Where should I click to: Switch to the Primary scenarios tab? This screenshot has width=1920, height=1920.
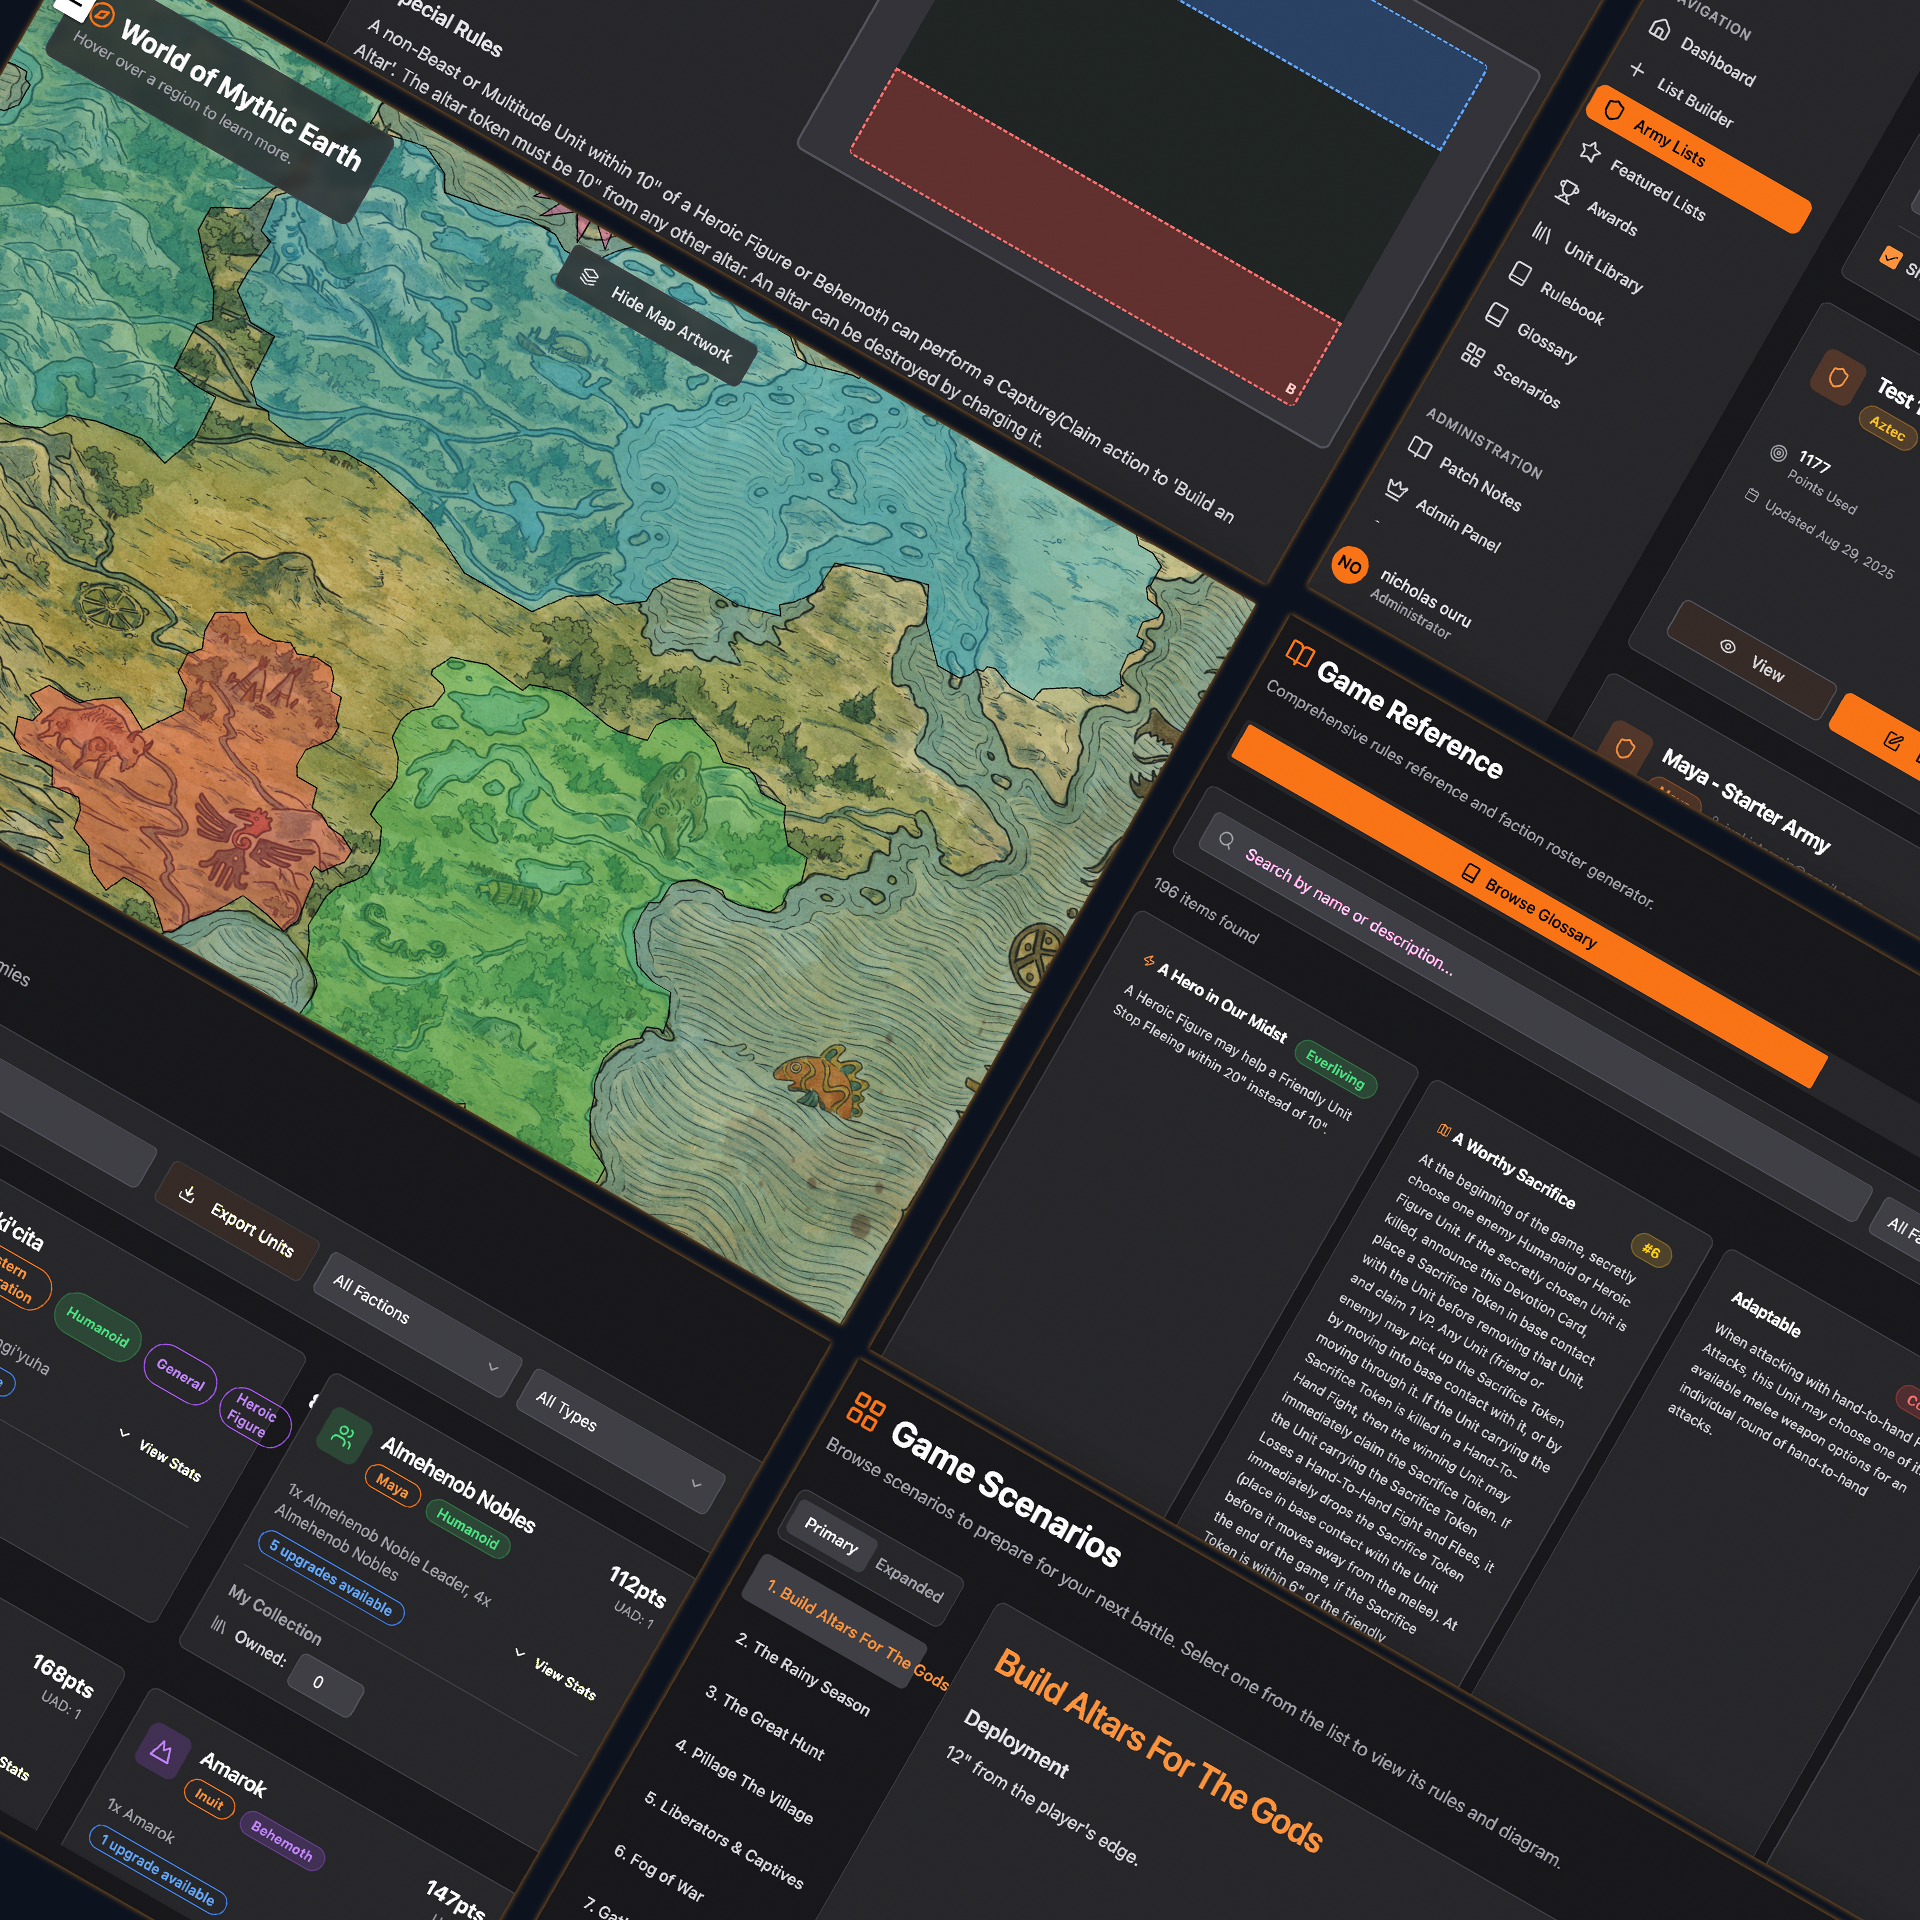(831, 1535)
